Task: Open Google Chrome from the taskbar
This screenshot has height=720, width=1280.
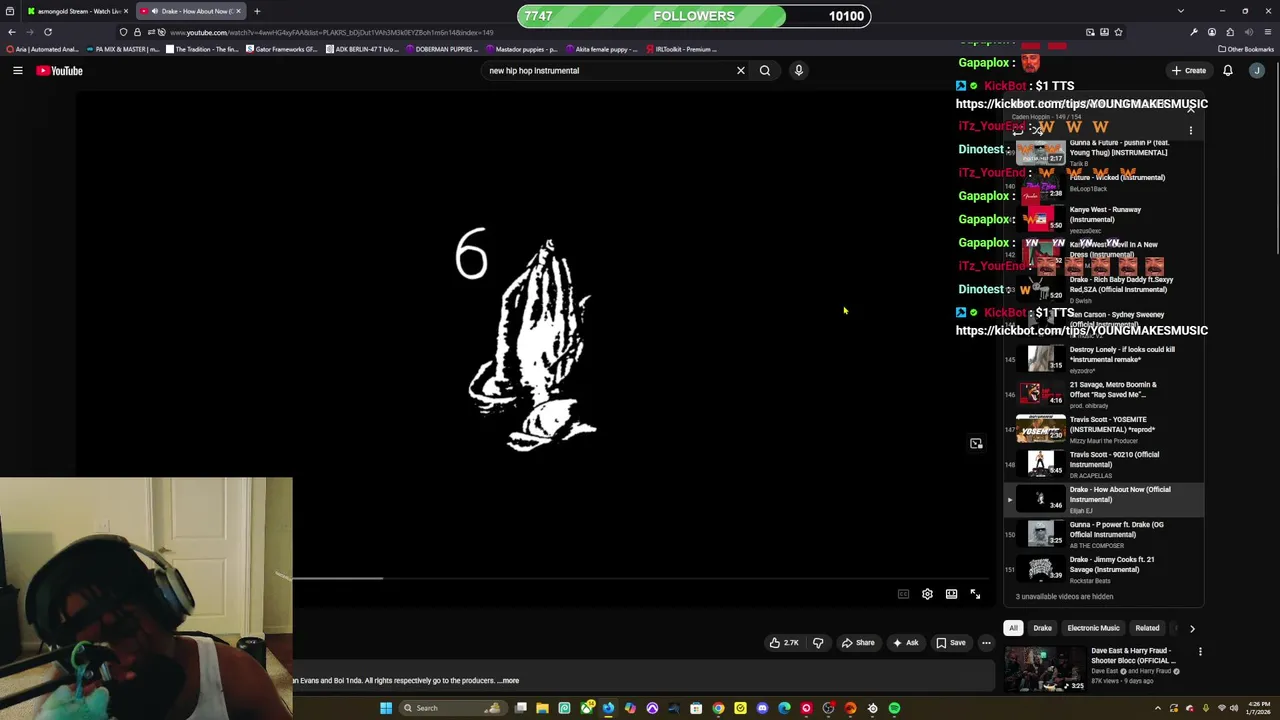Action: pyautogui.click(x=718, y=708)
